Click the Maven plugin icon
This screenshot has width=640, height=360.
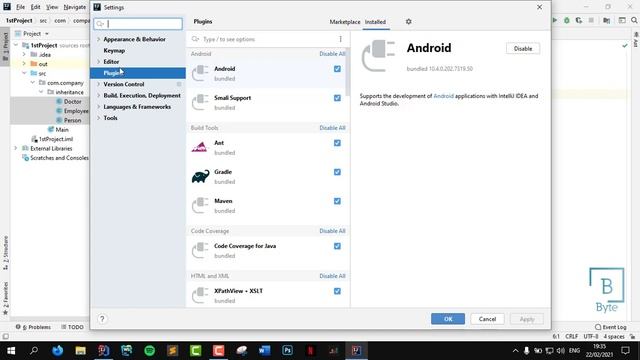pos(200,205)
